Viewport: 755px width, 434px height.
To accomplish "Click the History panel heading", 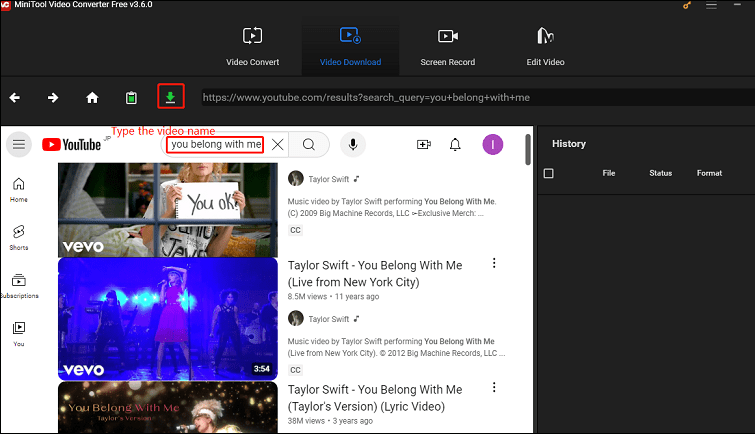I will pyautogui.click(x=569, y=144).
